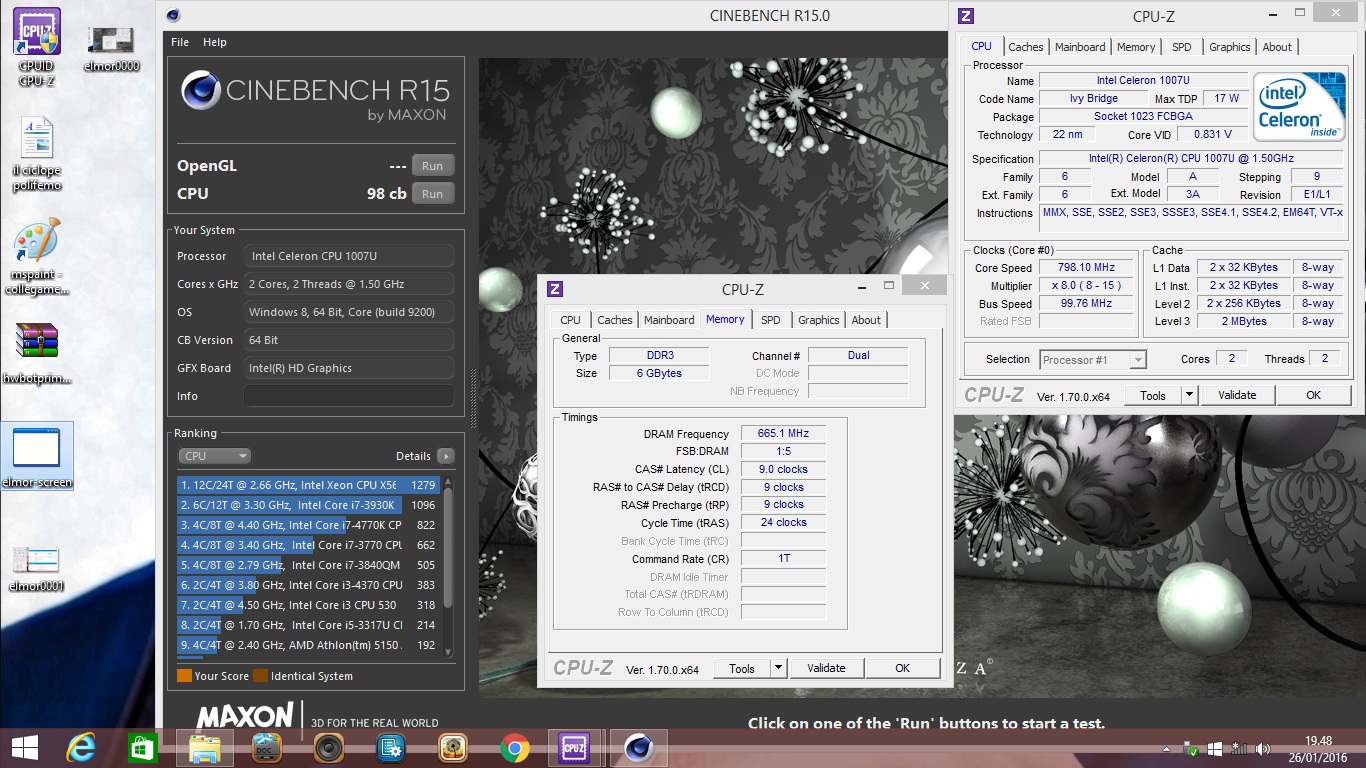Screen dimensions: 1366x768
Task: Open Tools dropdown arrow in Memory CPU-Z window
Action: tap(778, 669)
